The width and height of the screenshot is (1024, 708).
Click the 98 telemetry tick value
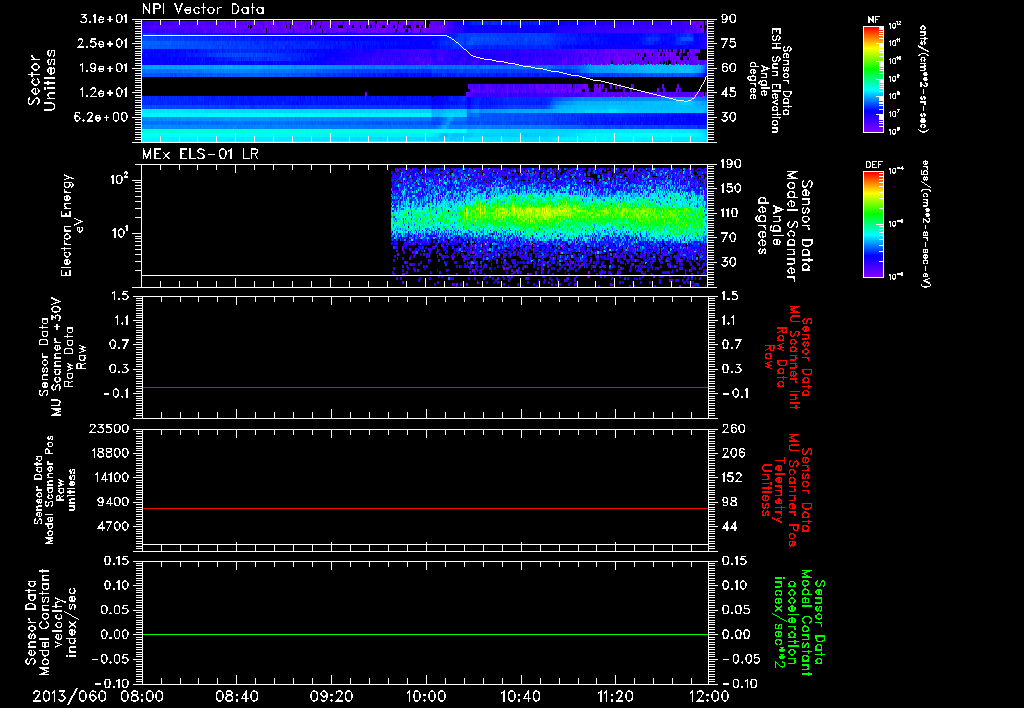click(729, 502)
